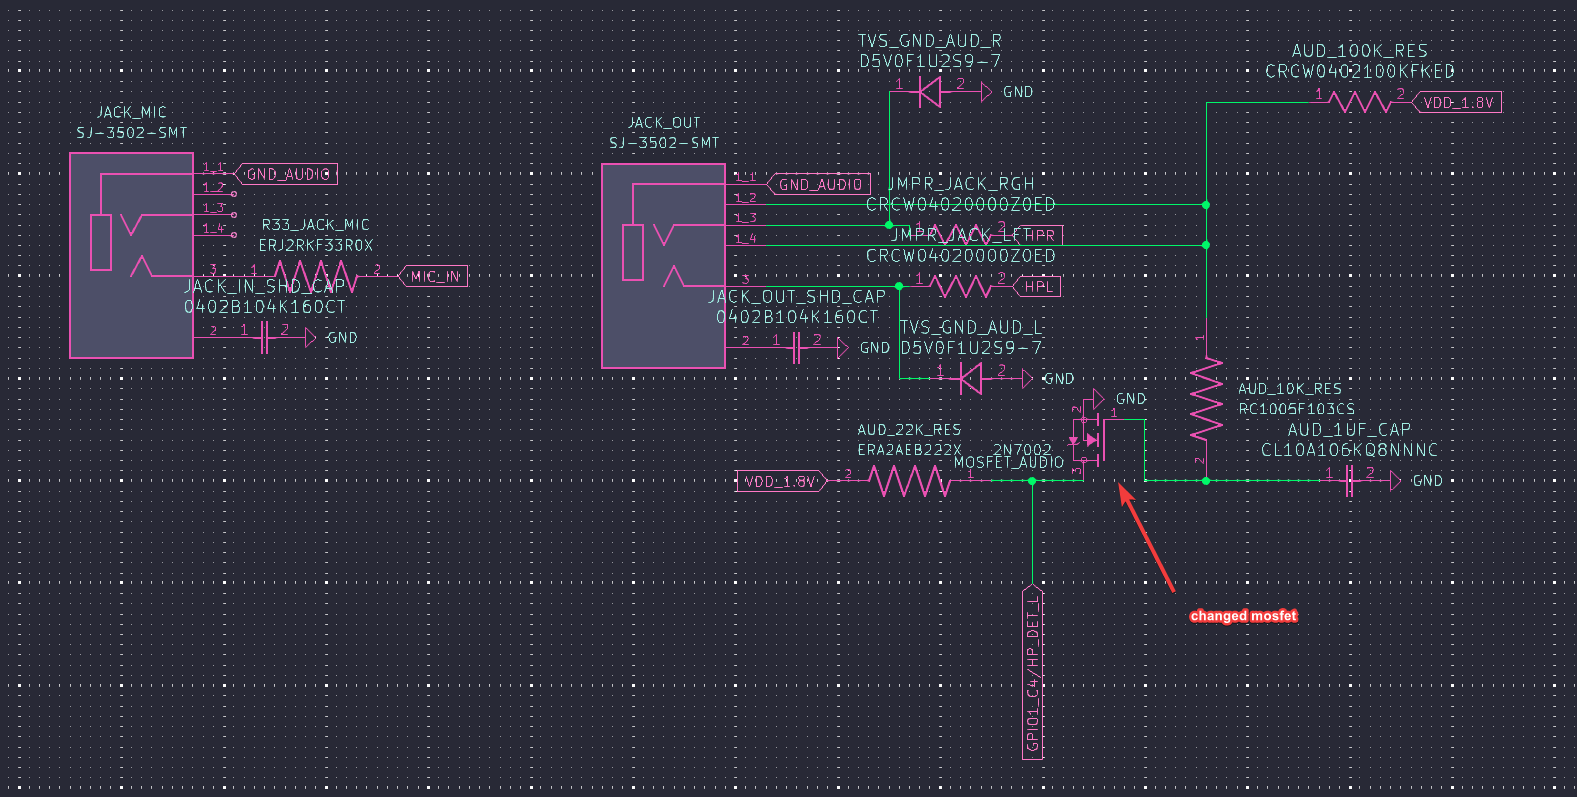Click the HPR global label
Image resolution: width=1577 pixels, height=797 pixels.
1040,235
